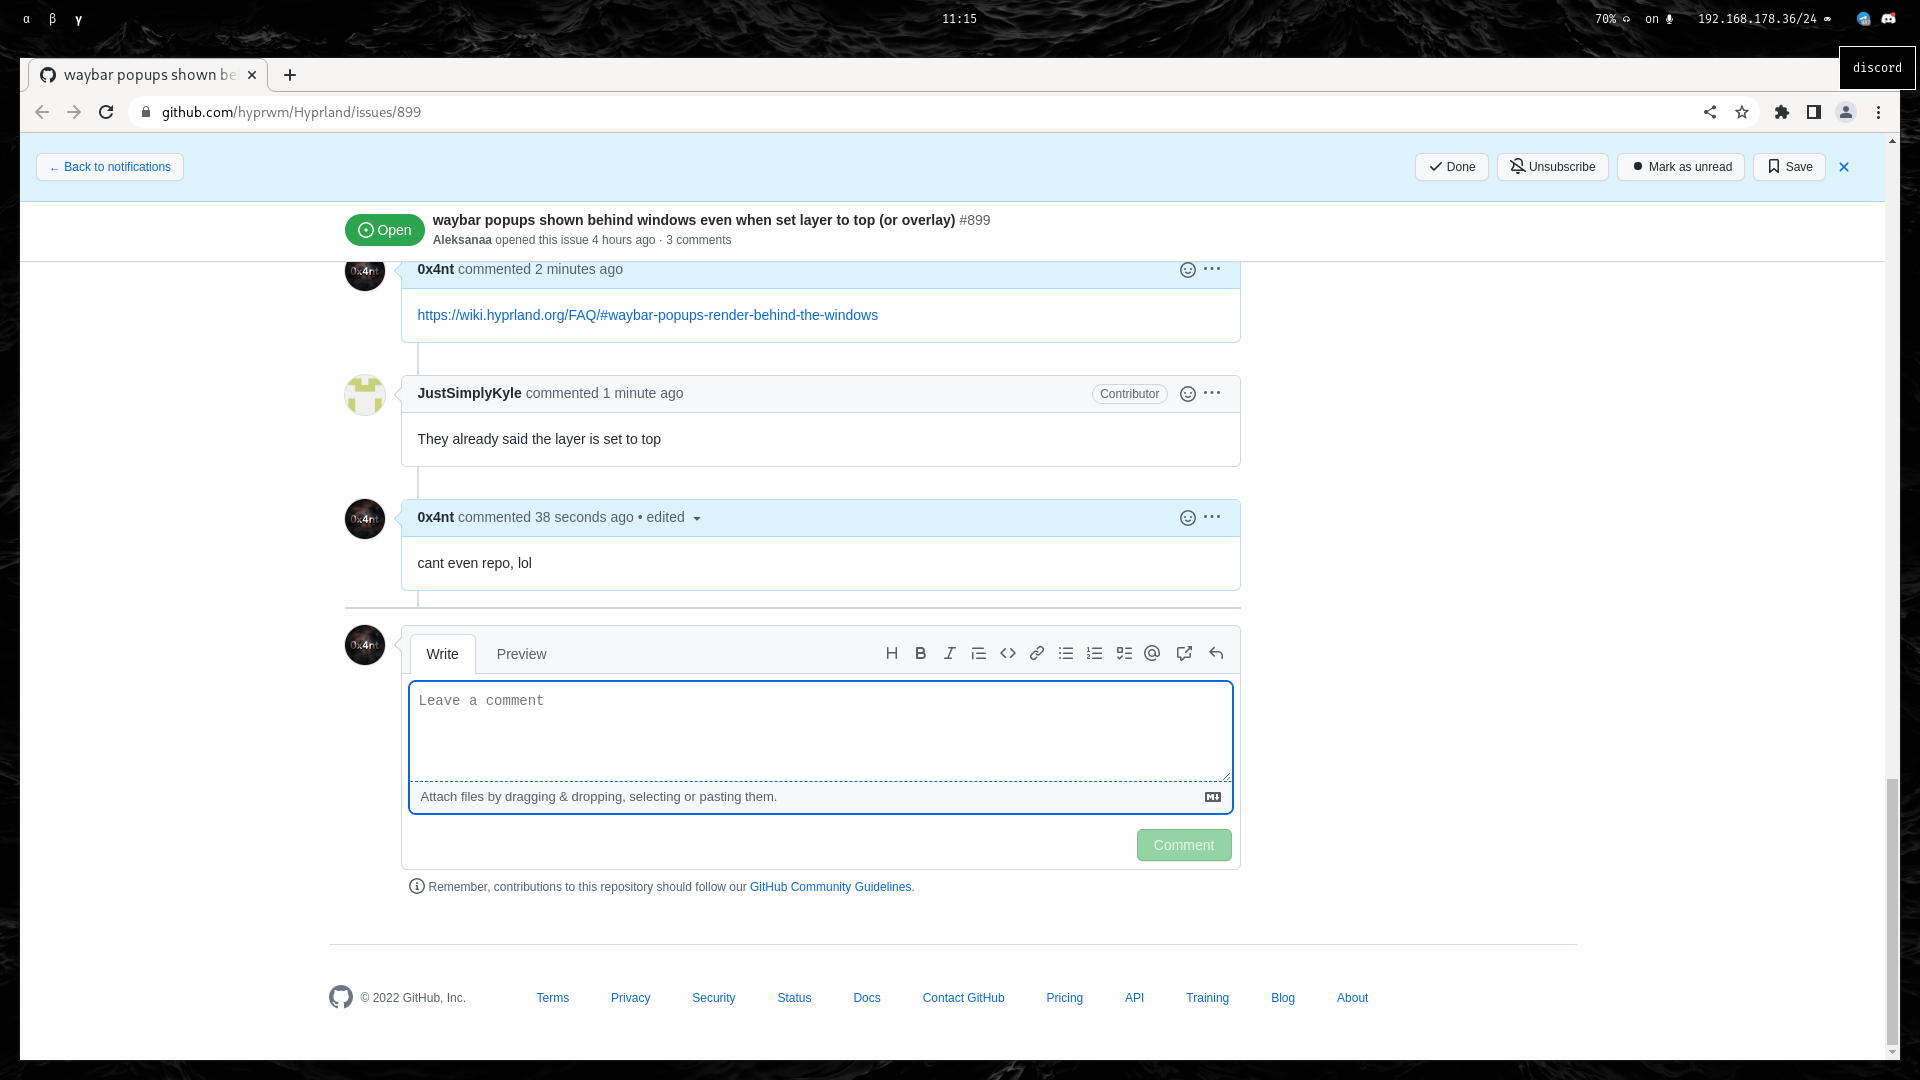Mark the notification as unread
1920x1080 pixels.
pos(1680,167)
